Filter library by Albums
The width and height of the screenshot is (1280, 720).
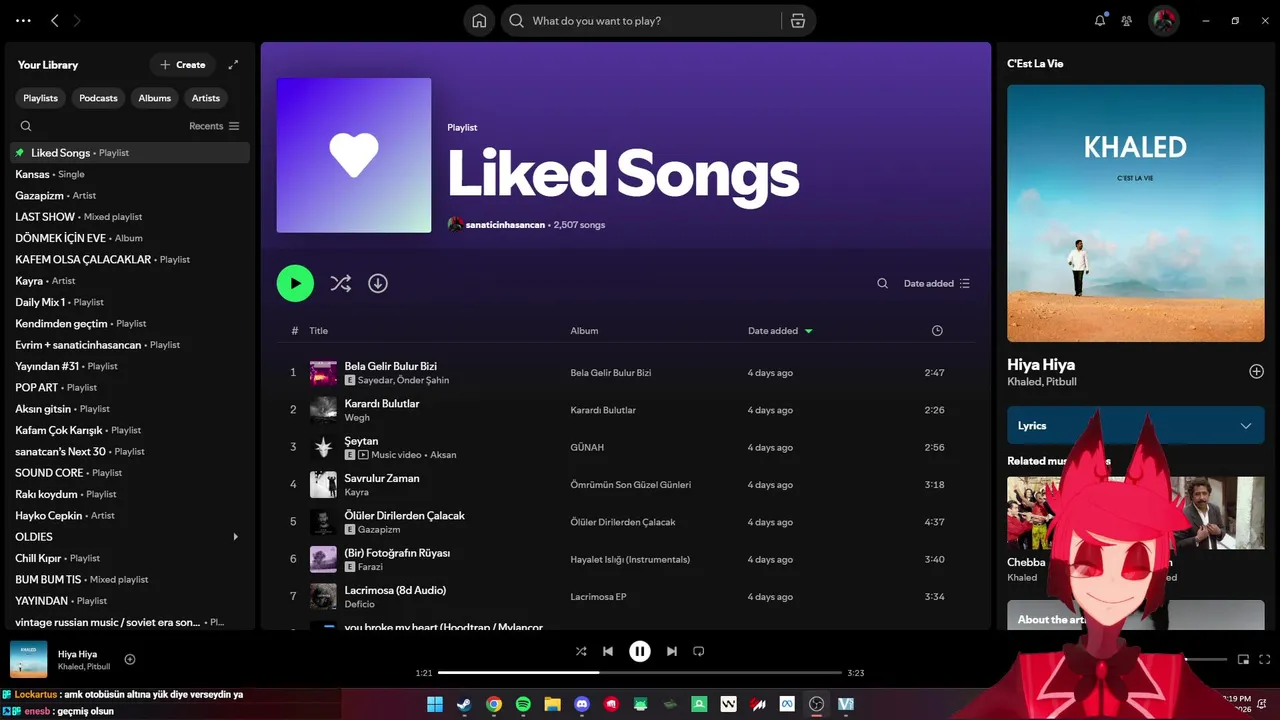click(155, 98)
